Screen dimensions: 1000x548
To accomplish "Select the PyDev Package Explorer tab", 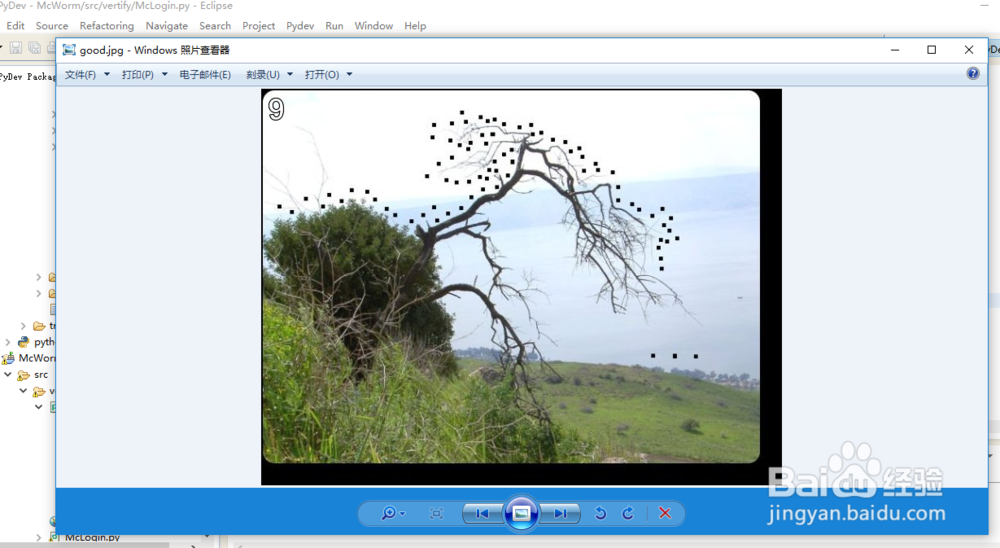I will click(x=28, y=77).
